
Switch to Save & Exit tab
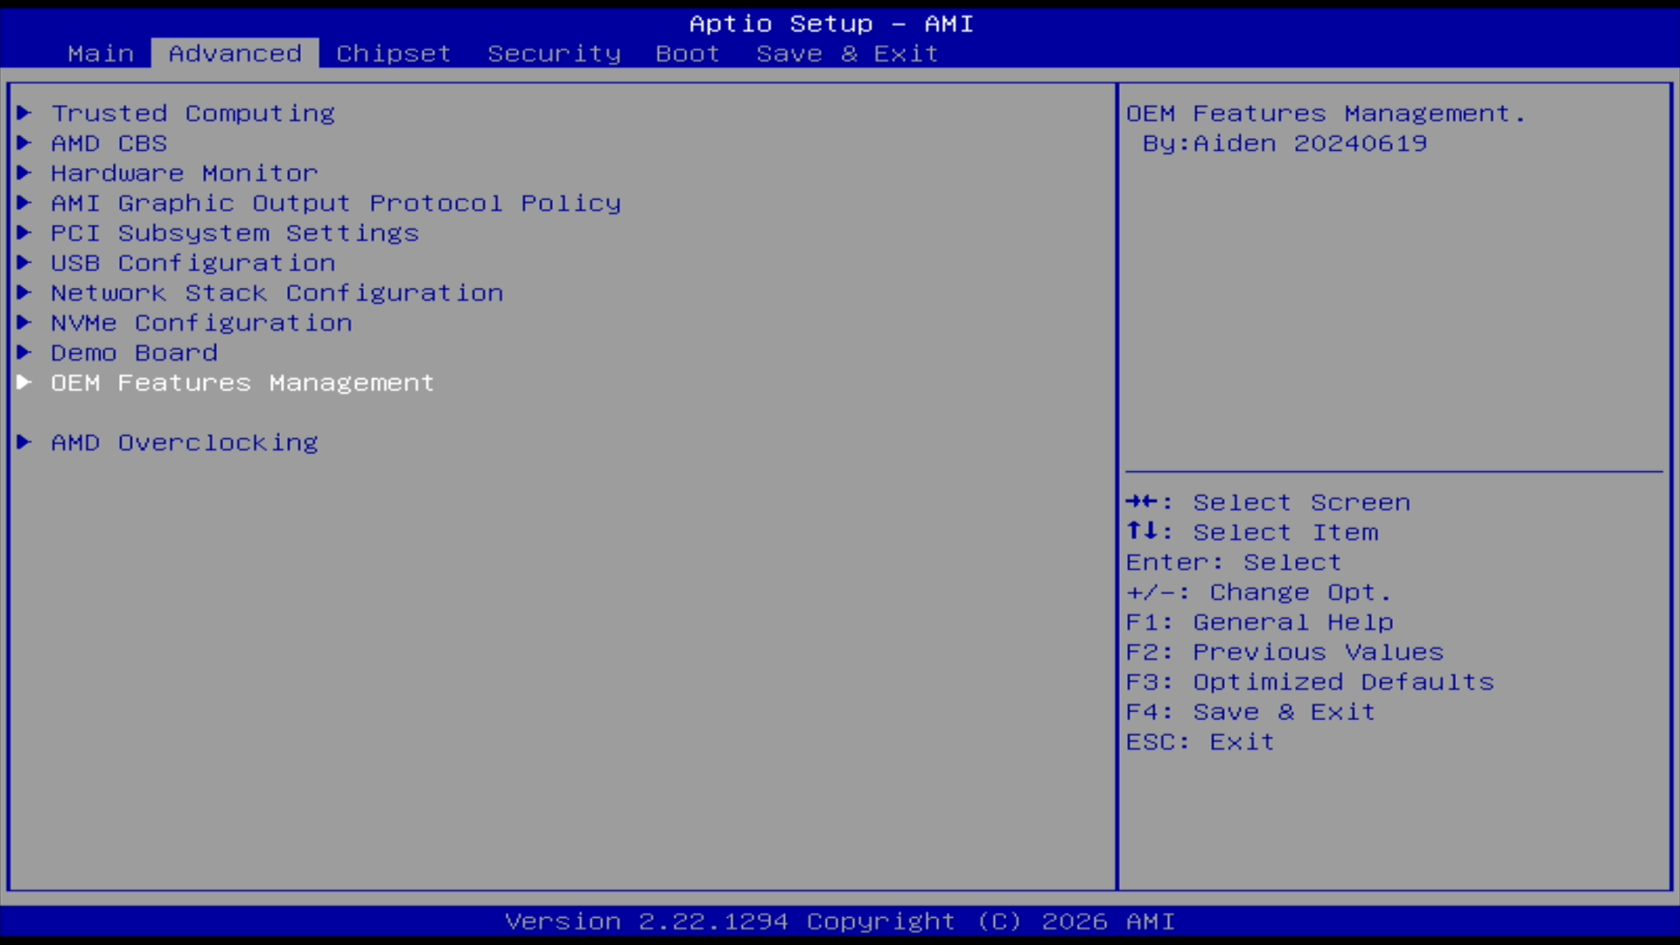(x=847, y=53)
